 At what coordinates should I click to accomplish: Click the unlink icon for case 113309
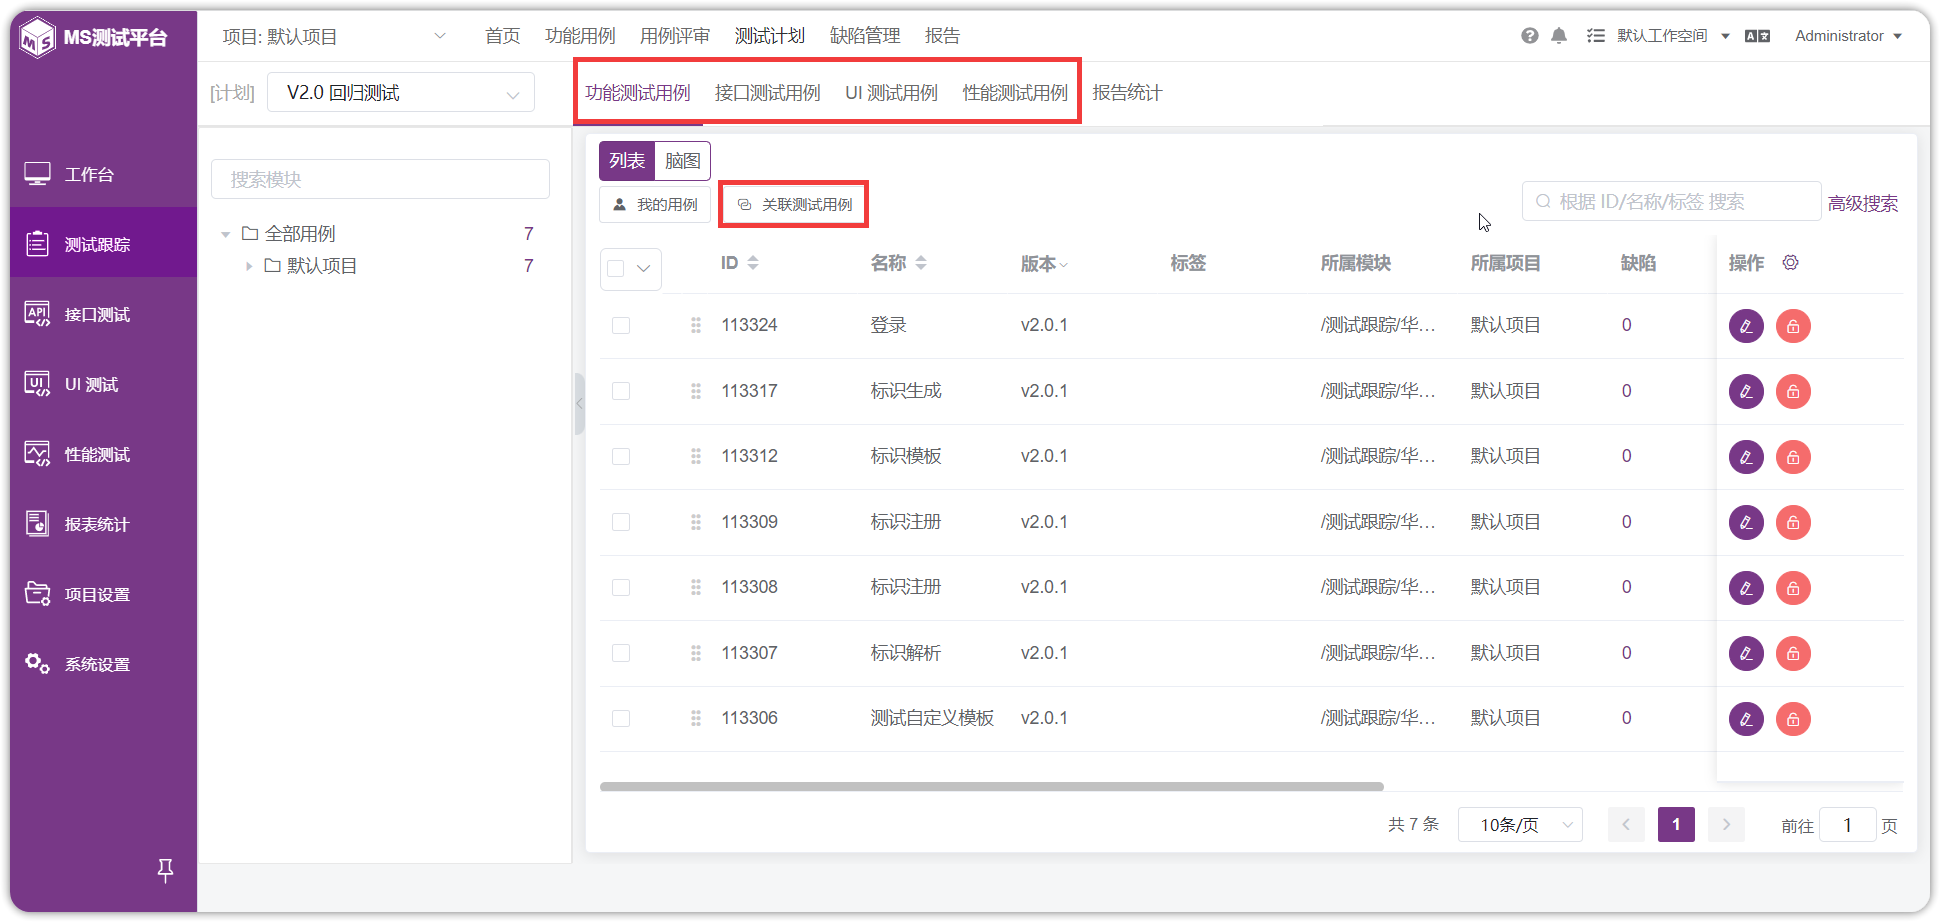click(1793, 522)
